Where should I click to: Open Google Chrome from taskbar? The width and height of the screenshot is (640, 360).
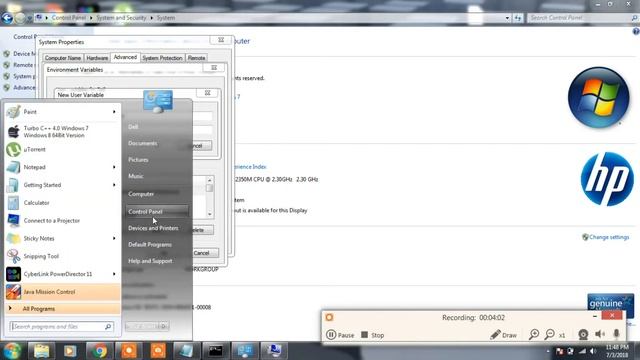99,351
